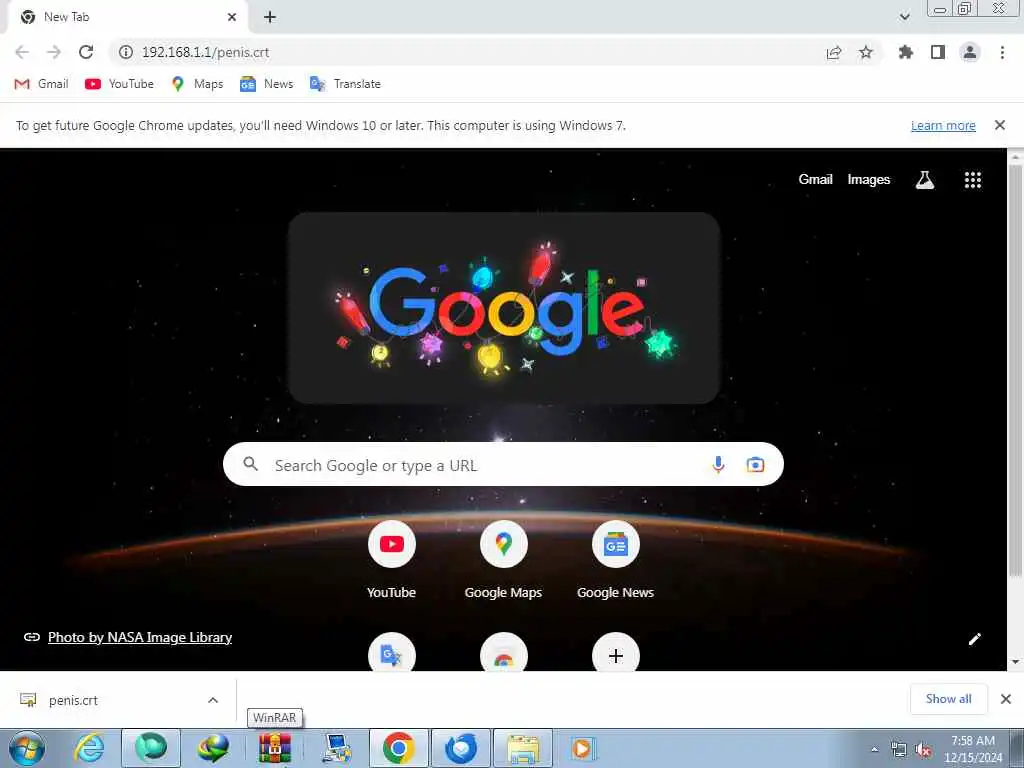Open Google apps grid
This screenshot has width=1024, height=768.
pos(973,180)
